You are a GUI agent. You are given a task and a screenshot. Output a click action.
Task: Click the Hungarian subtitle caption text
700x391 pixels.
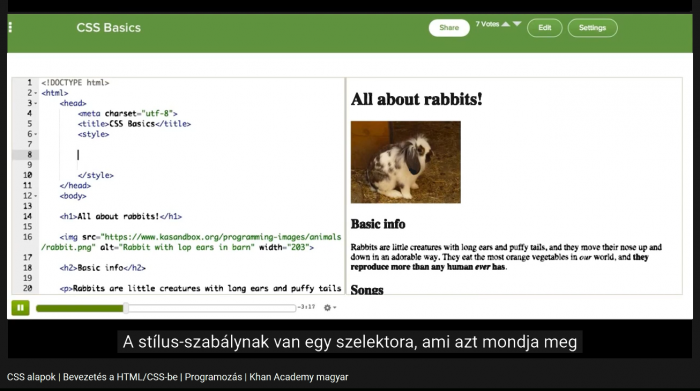tap(350, 342)
